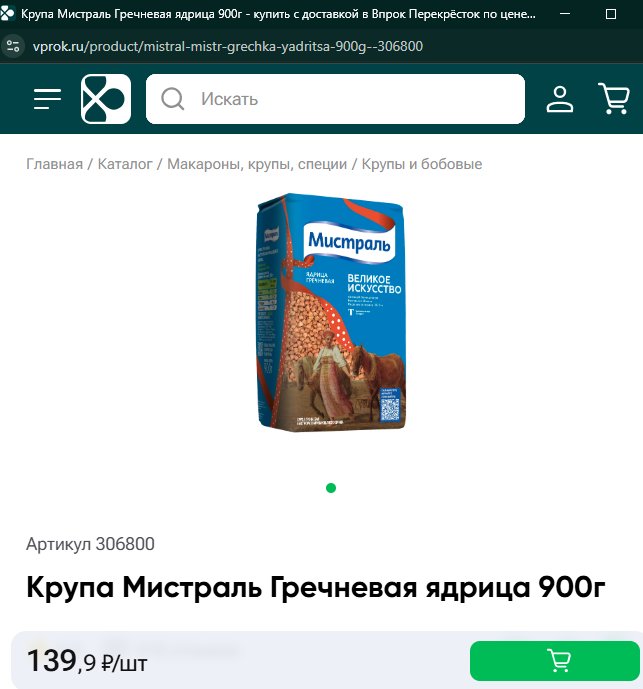Go to Главная breadcrumb
The width and height of the screenshot is (643, 689).
pos(54,164)
